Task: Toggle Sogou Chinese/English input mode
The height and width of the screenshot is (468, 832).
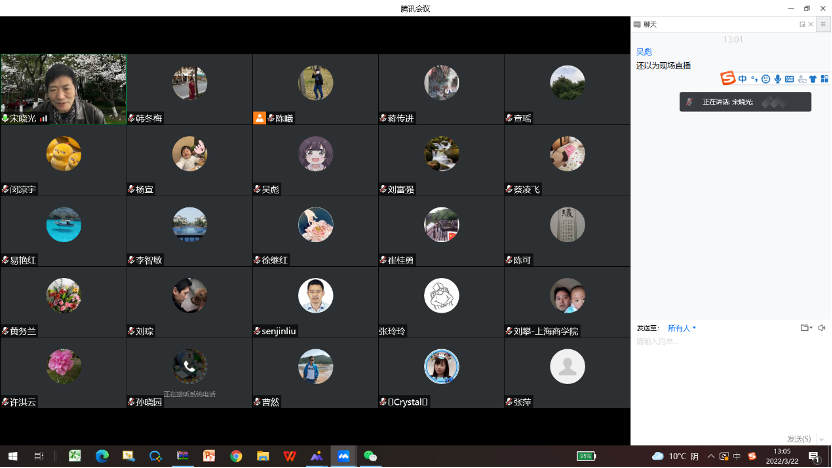Action: point(743,79)
